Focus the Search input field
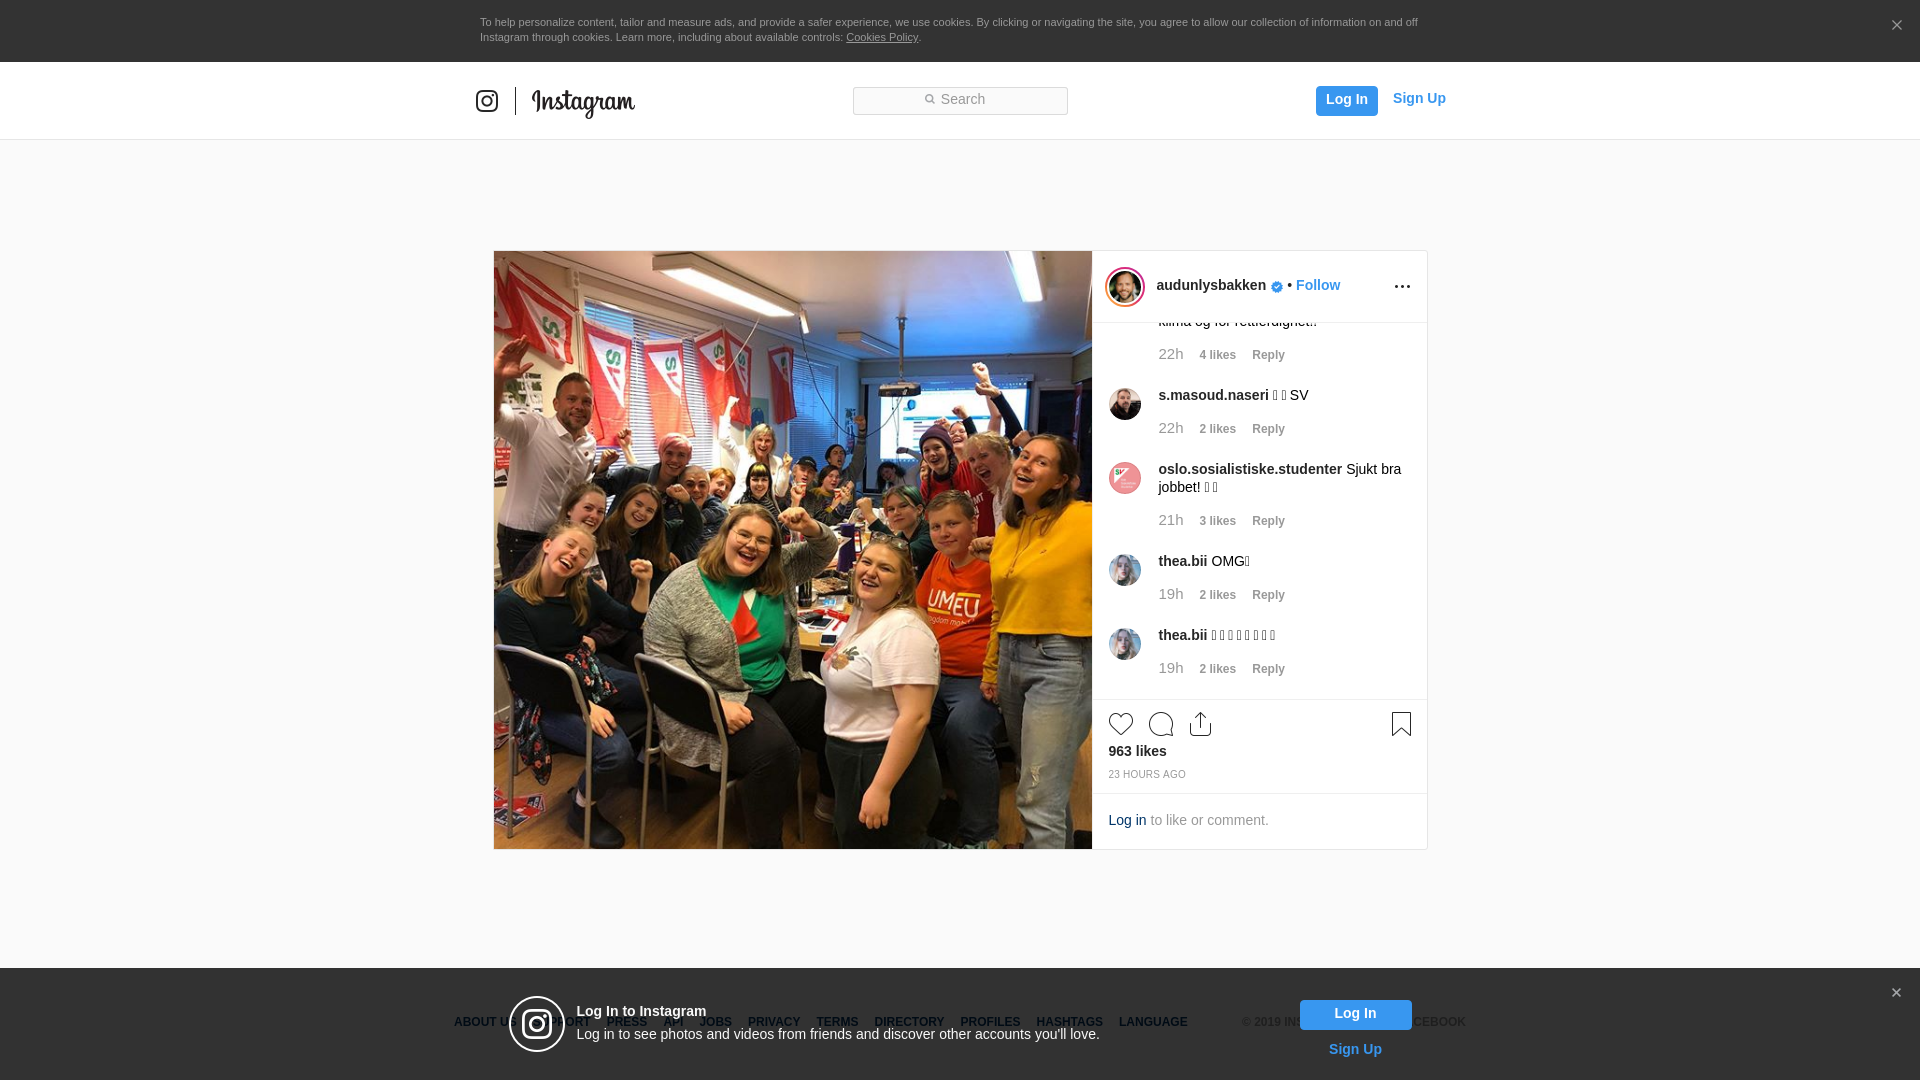Image resolution: width=1920 pixels, height=1080 pixels. tap(960, 101)
